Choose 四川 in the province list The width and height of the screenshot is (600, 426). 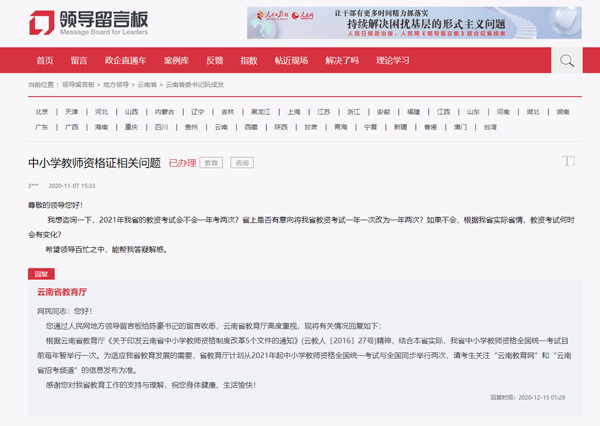pos(162,127)
